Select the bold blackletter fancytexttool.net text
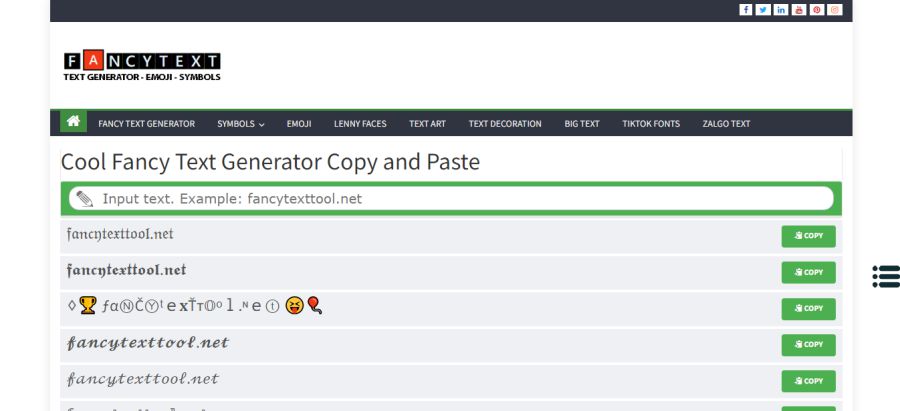This screenshot has height=411, width=900. [126, 270]
